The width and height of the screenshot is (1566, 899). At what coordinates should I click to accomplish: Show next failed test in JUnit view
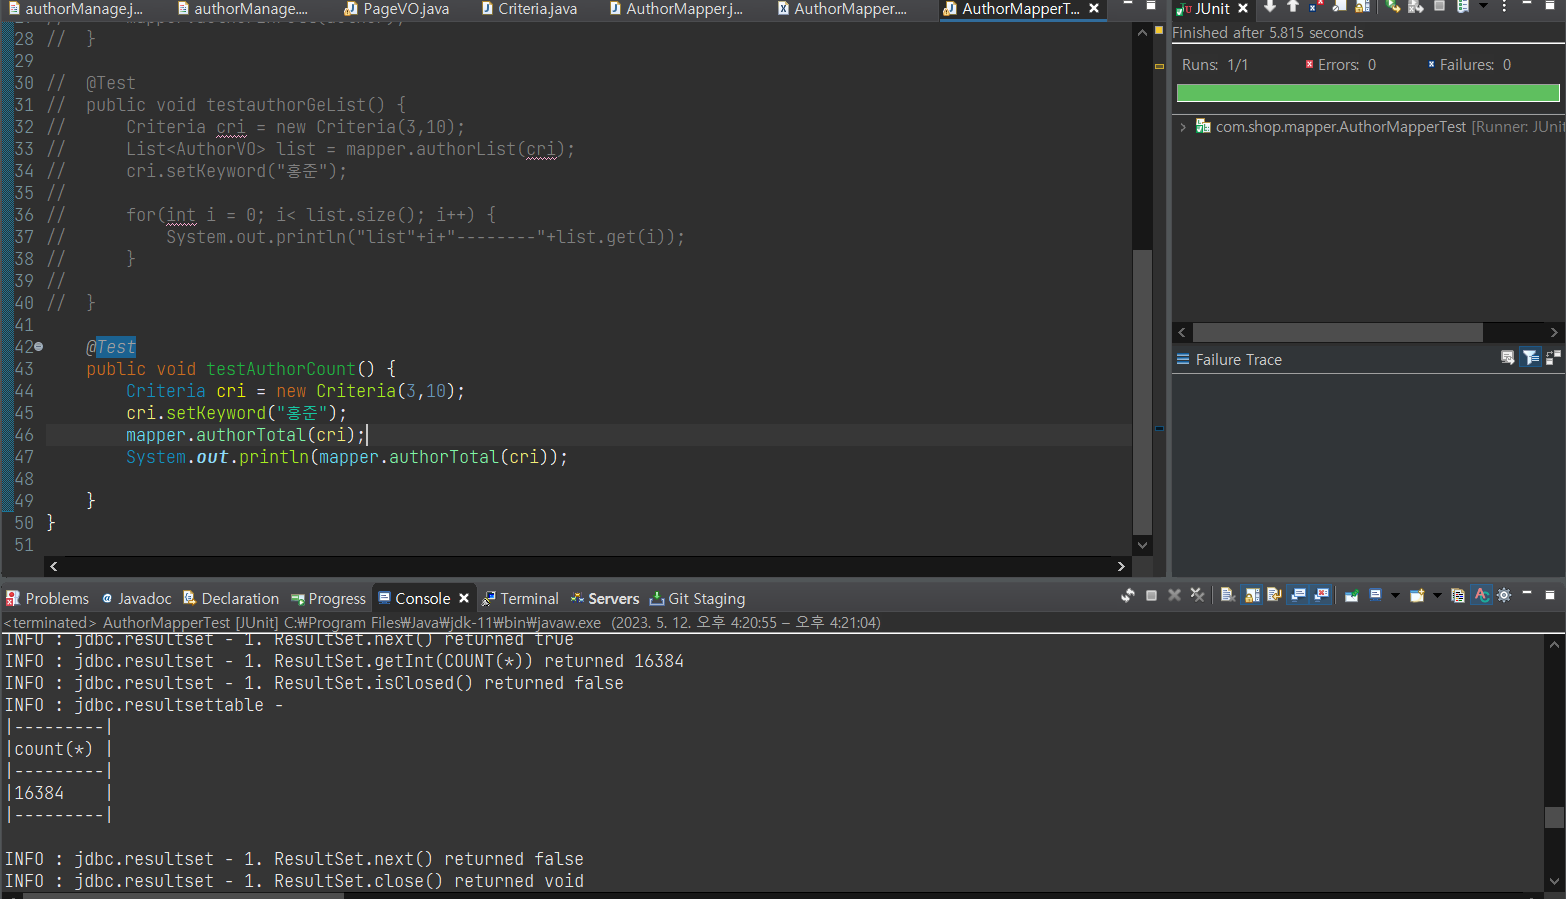click(x=1270, y=6)
